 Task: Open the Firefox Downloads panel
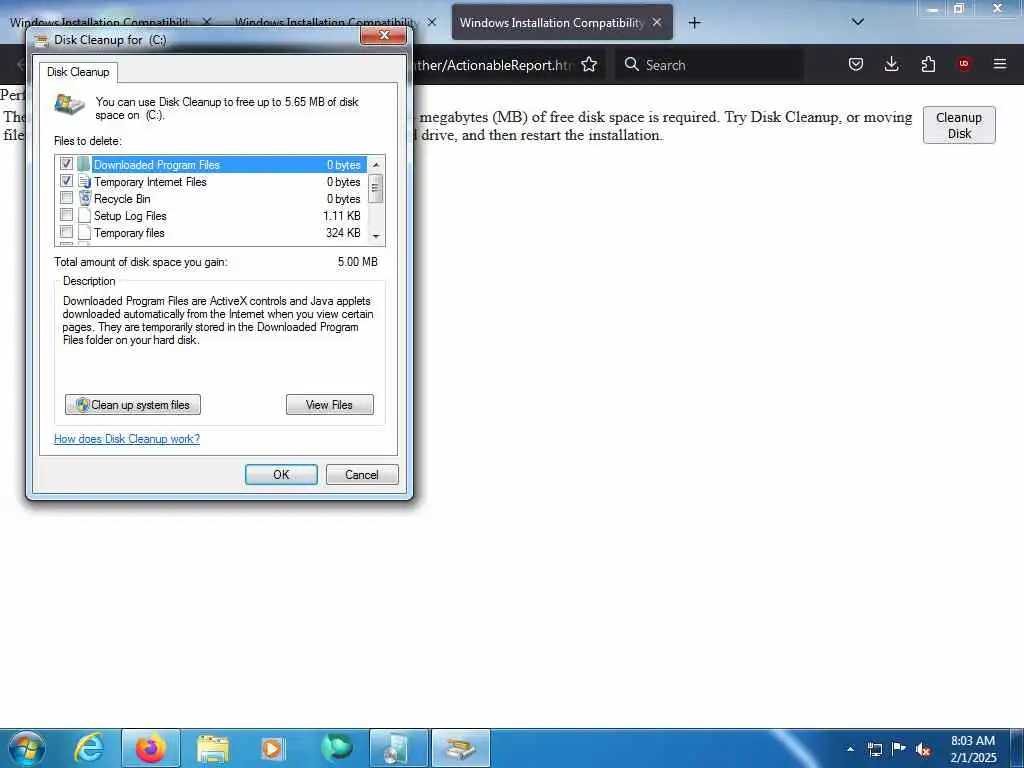point(892,65)
